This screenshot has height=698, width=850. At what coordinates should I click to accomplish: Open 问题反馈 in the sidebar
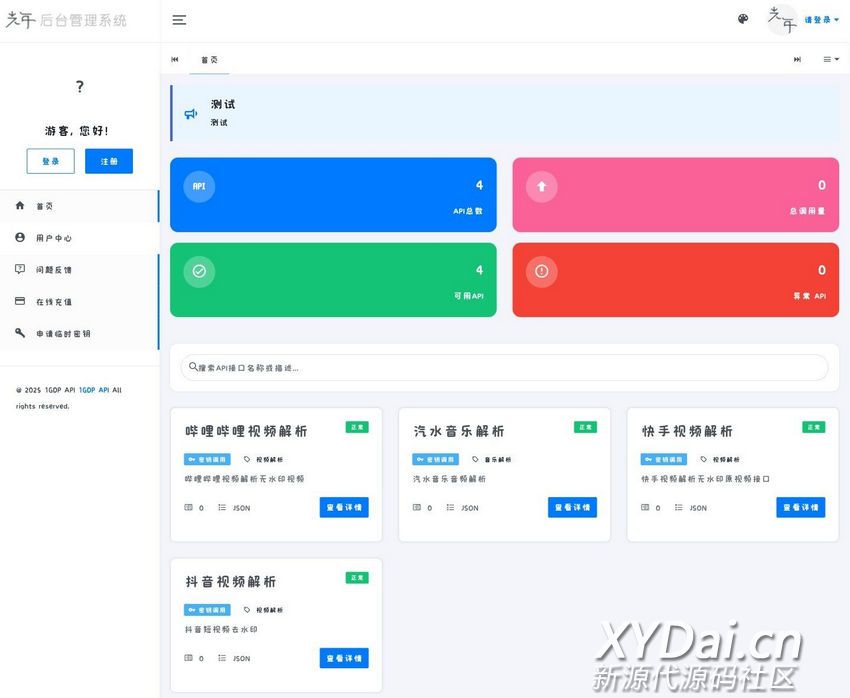54,270
